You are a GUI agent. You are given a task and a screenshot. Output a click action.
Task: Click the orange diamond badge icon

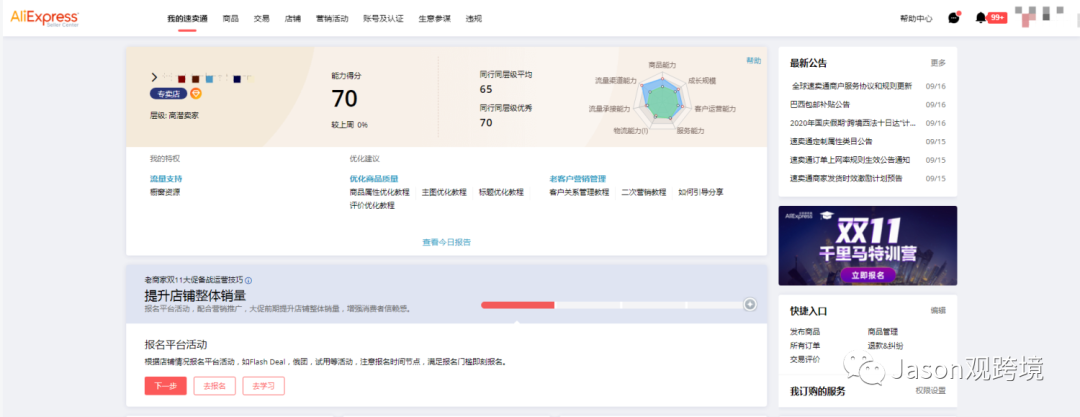coord(196,94)
